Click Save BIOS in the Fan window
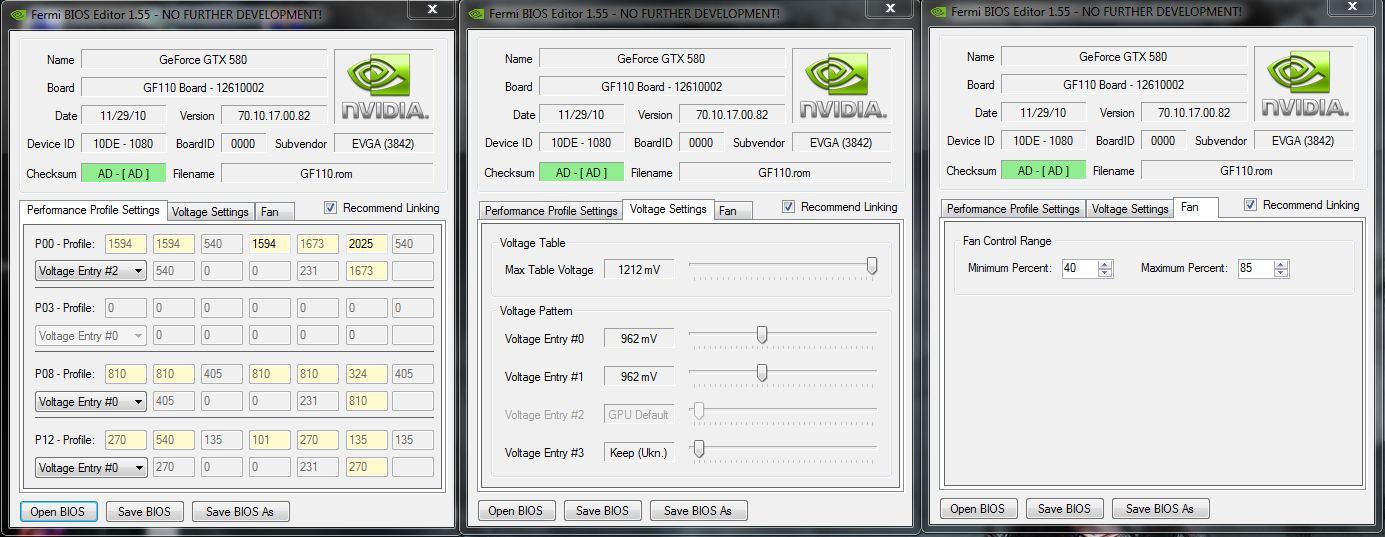This screenshot has height=537, width=1385. pyautogui.click(x=1065, y=508)
